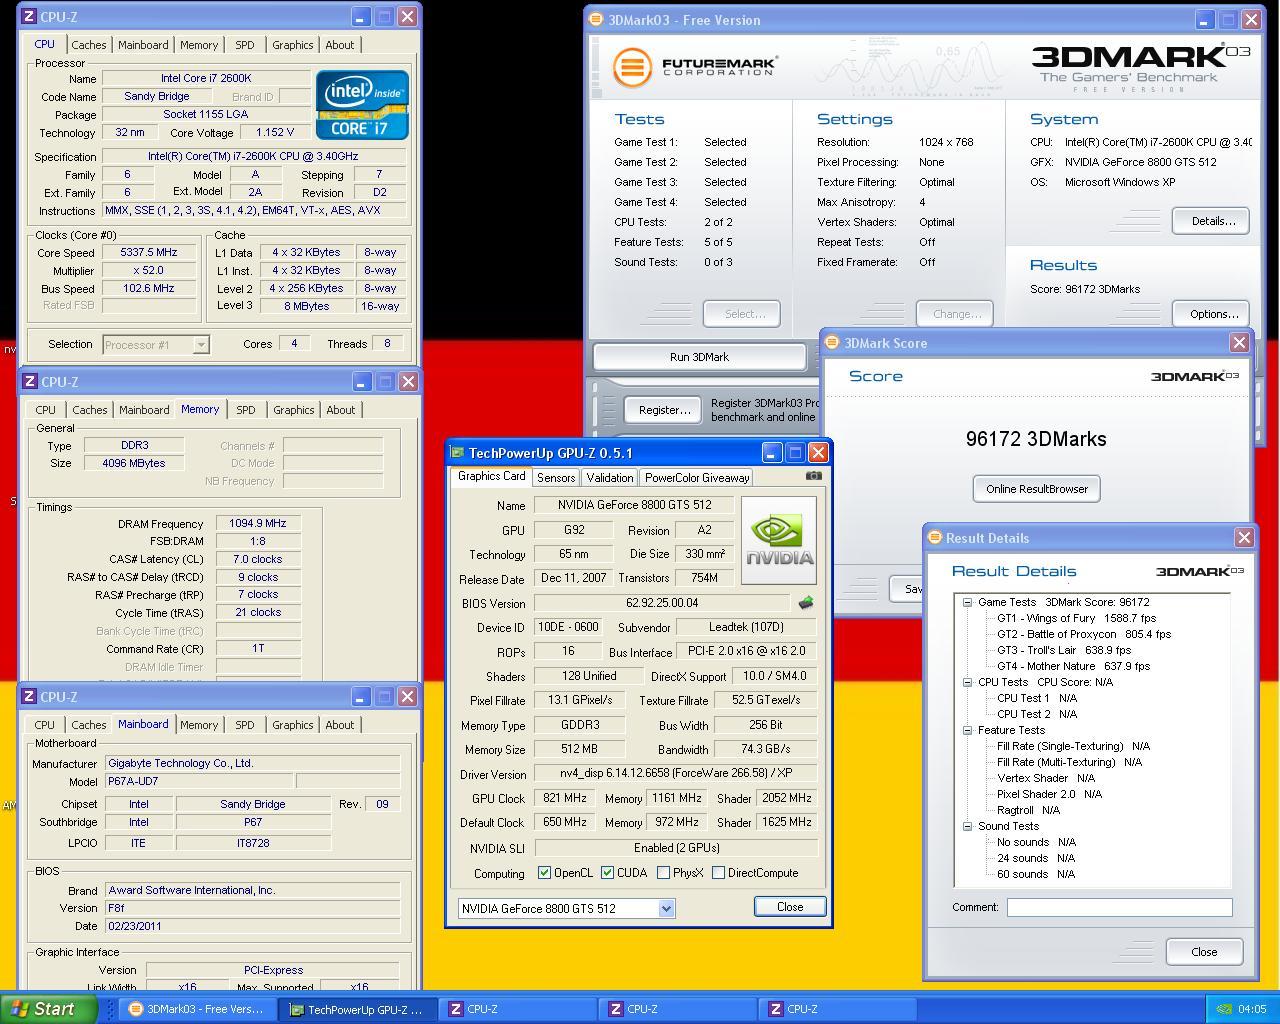
Task: Collapse the Sound Tests tree node
Action: (968, 826)
